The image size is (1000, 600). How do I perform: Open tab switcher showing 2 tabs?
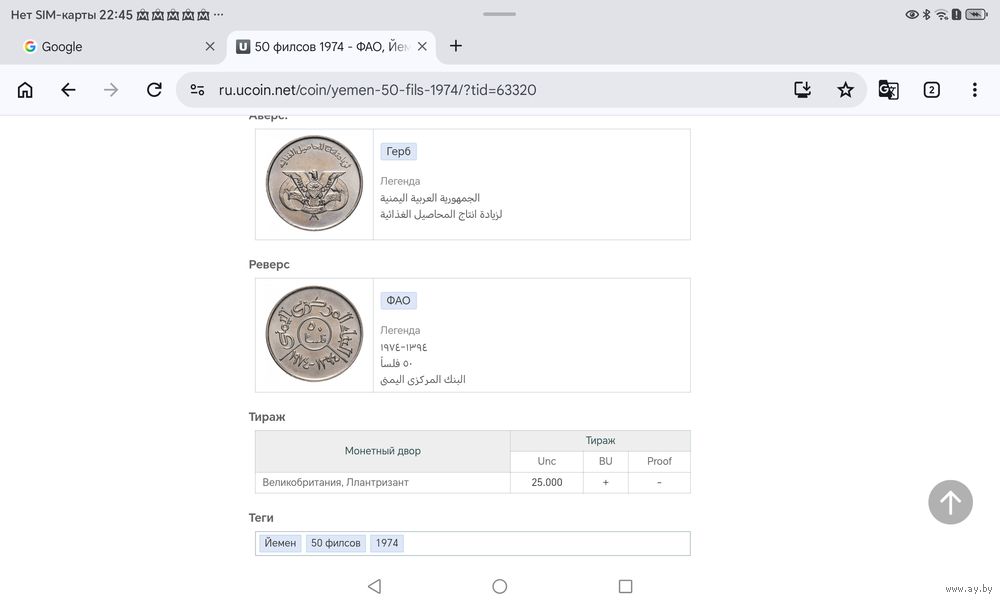(931, 90)
